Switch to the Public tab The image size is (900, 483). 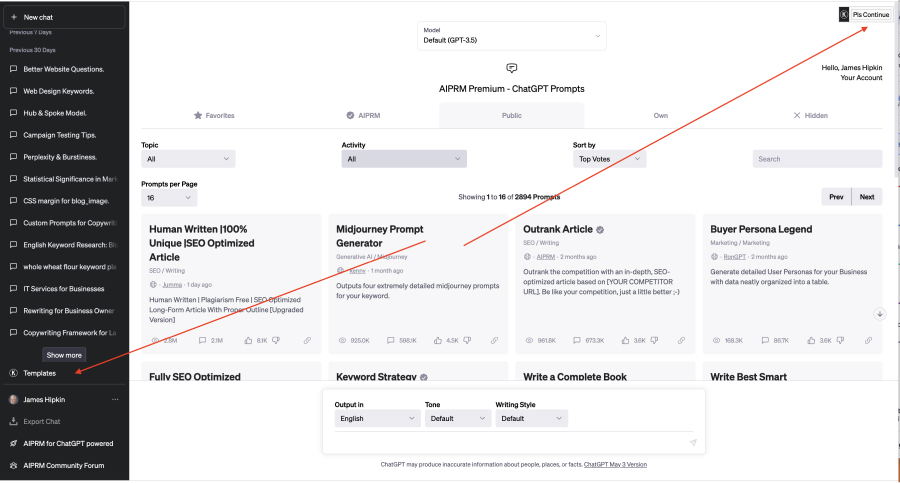coord(512,115)
